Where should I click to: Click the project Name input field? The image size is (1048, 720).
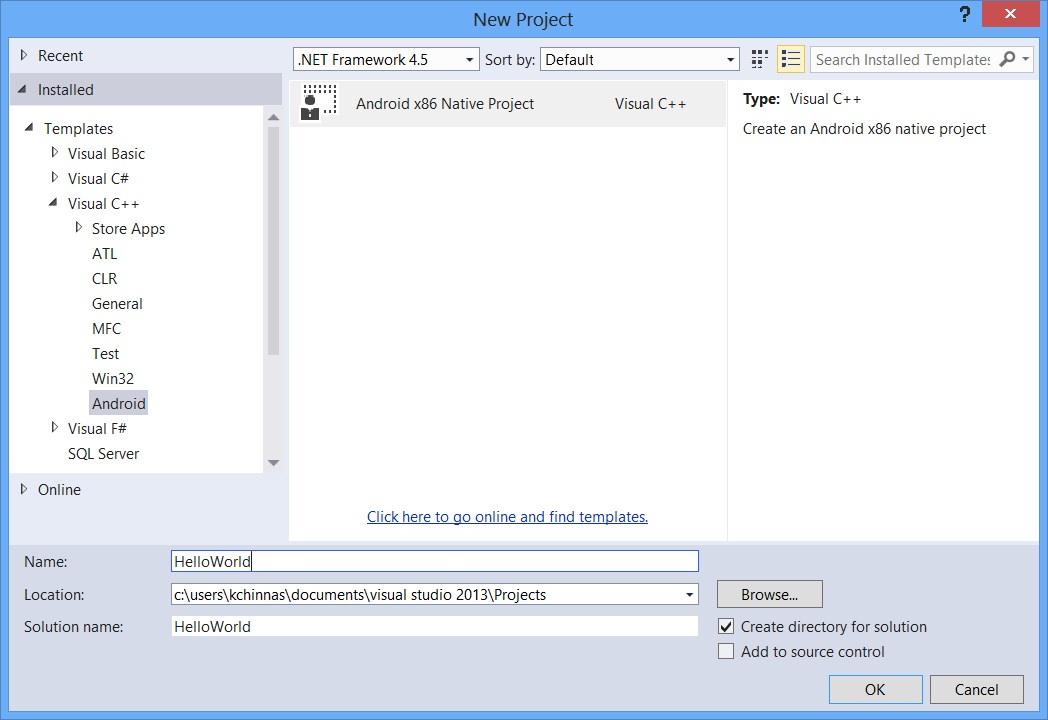[x=435, y=562]
